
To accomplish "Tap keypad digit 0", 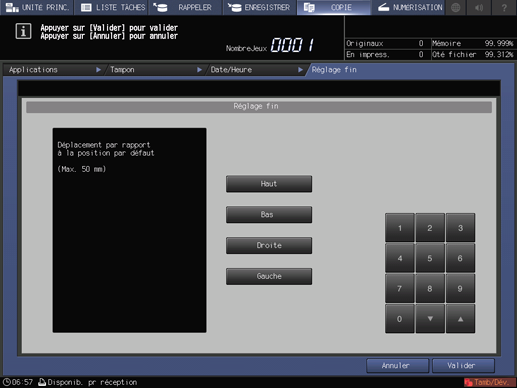I will 400,319.
